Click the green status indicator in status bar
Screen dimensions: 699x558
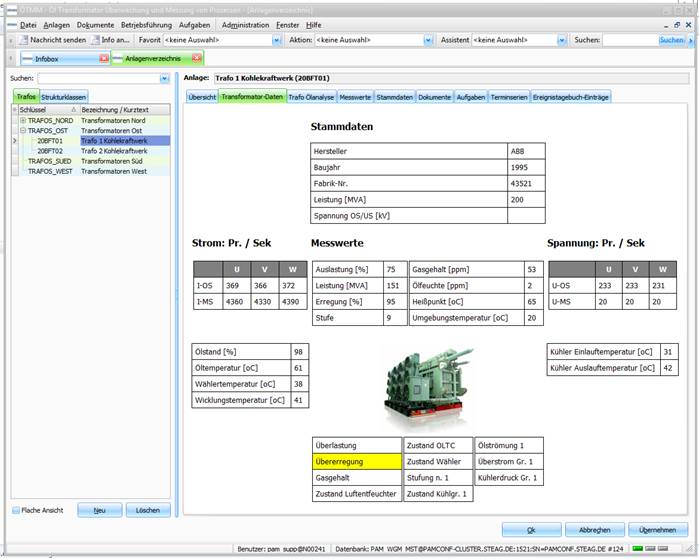tap(637, 549)
